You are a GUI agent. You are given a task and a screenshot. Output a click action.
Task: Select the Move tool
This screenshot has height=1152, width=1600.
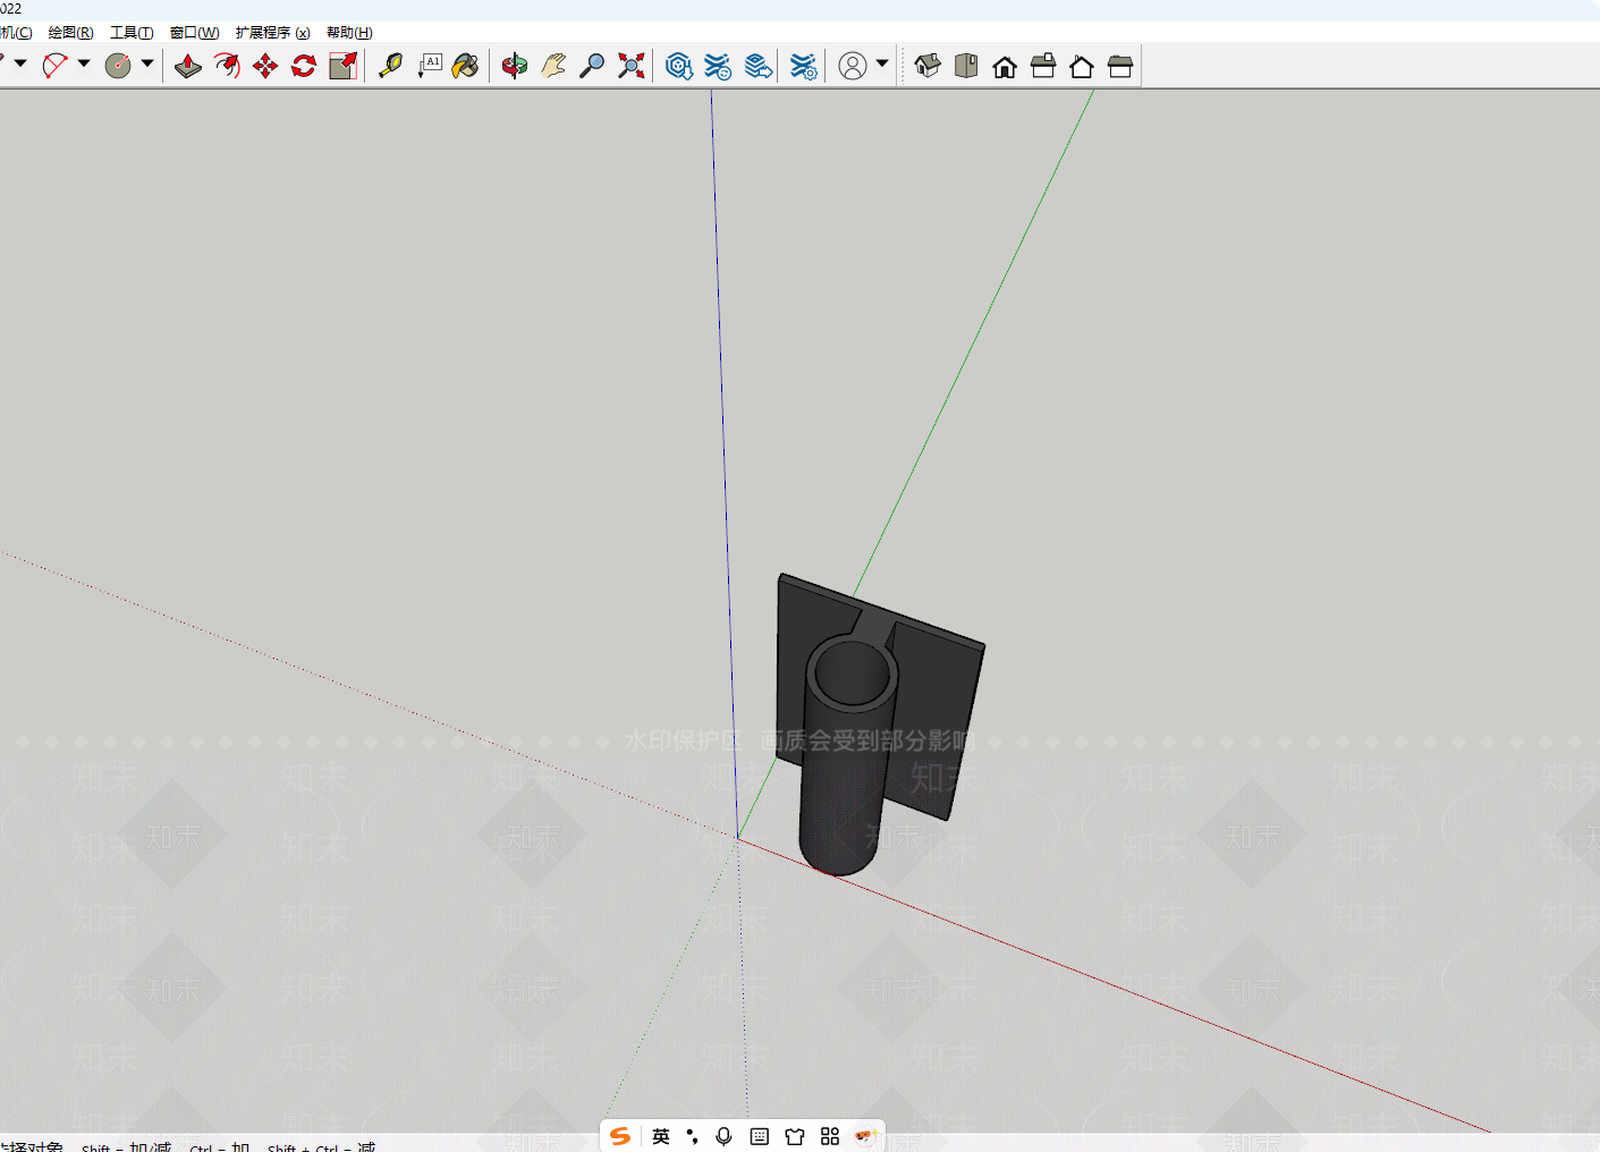click(x=265, y=66)
